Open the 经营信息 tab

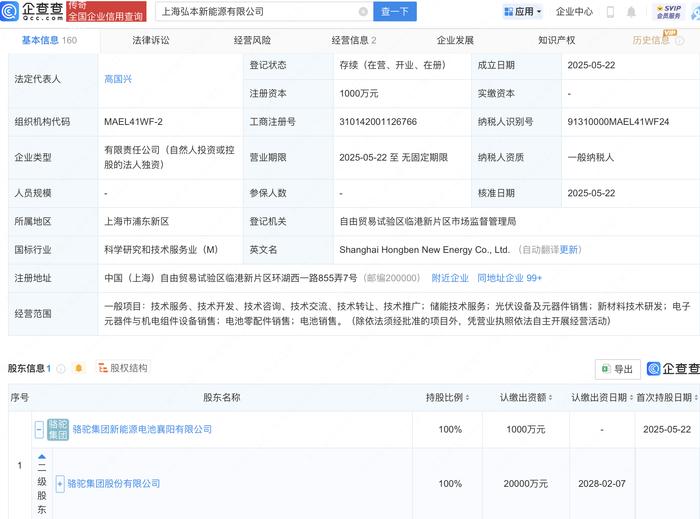pos(354,40)
